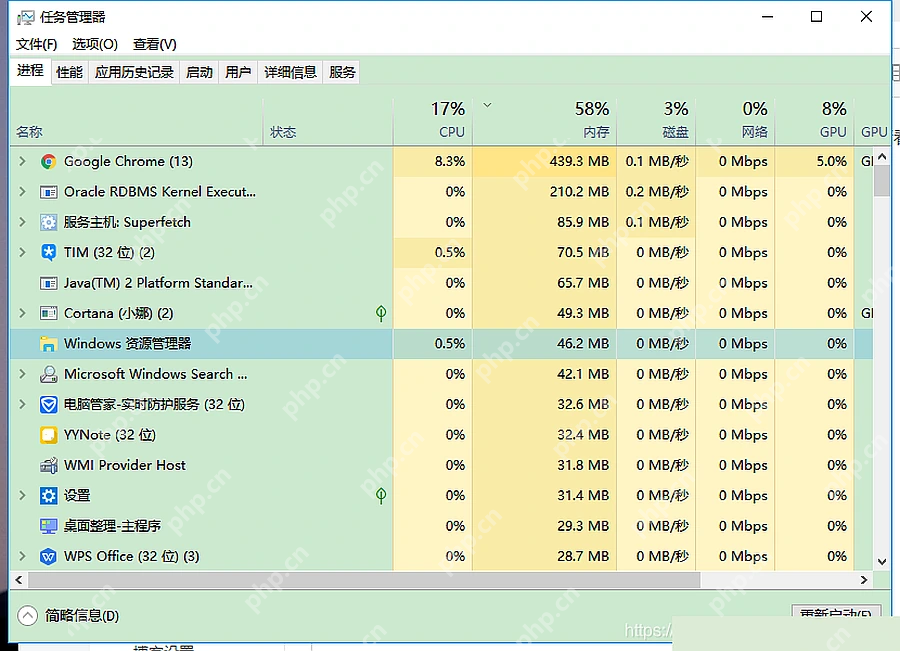Click the 0.2 MB/秒 disk cell

(x=657, y=192)
